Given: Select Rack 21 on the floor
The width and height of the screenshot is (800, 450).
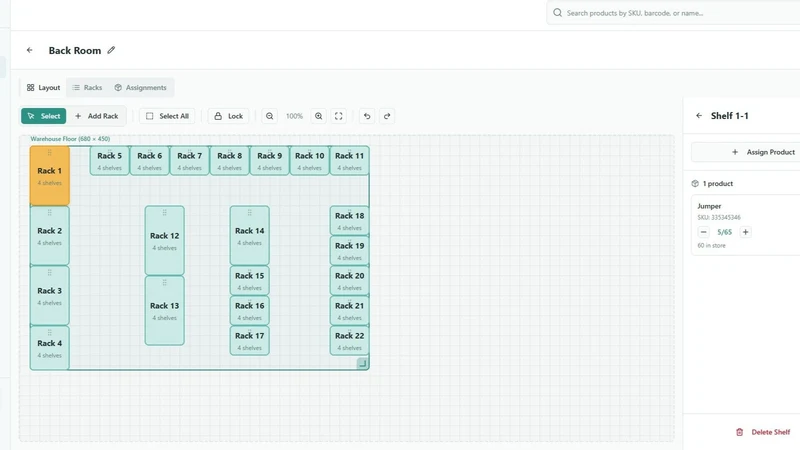Looking at the screenshot, I should click(x=349, y=311).
